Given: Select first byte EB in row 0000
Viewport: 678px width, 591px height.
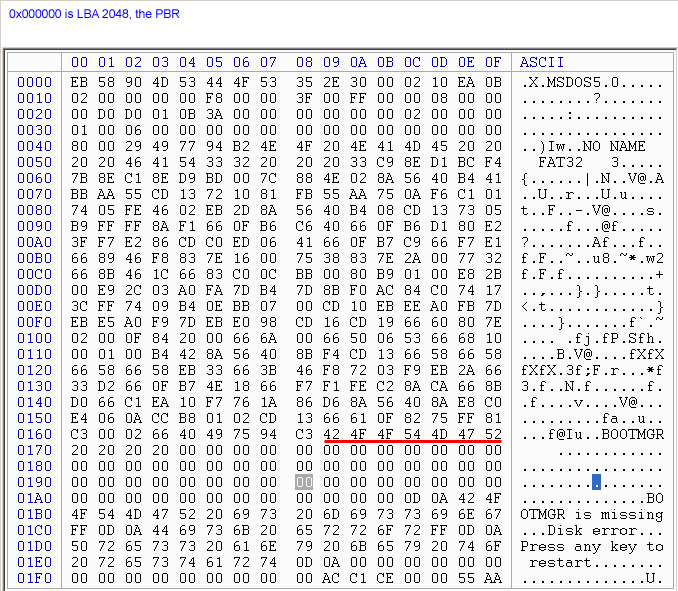Looking at the screenshot, I should tap(79, 82).
